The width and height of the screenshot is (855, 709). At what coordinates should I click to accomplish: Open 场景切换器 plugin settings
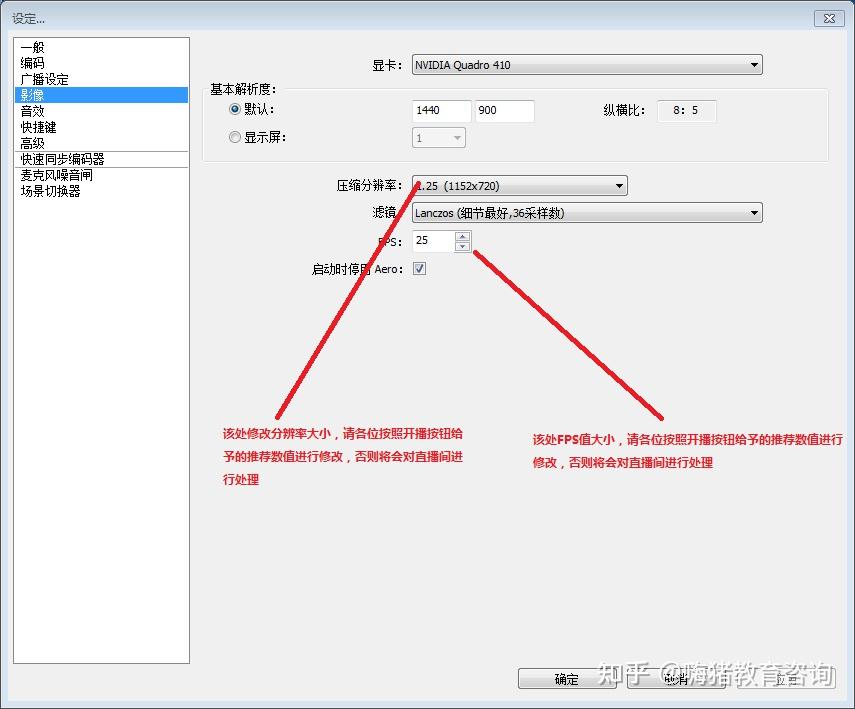point(101,191)
